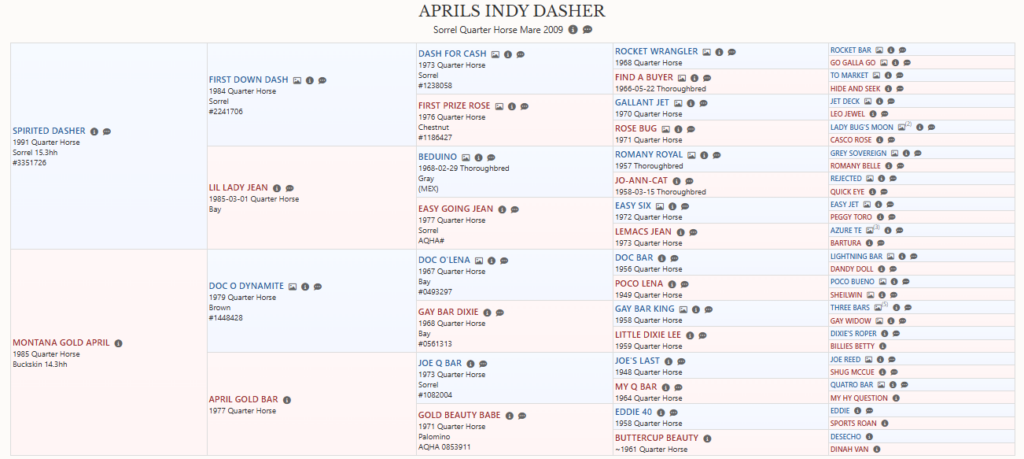
Task: Open Quatro Bar ancestor link
Action: click(x=852, y=385)
